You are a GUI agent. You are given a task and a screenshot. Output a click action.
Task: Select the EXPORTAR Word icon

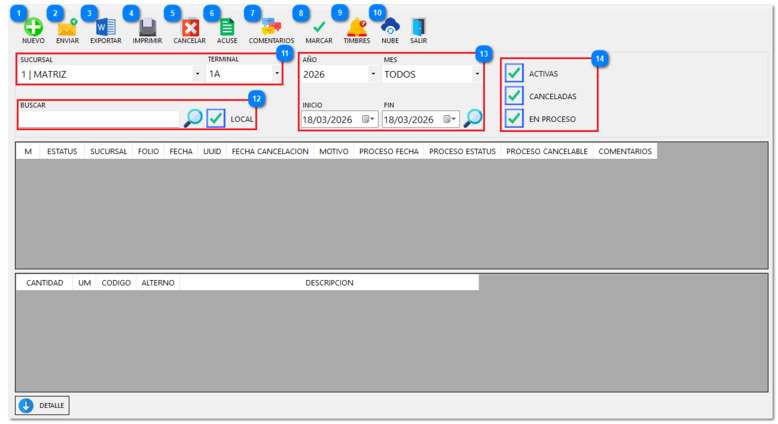pos(106,27)
